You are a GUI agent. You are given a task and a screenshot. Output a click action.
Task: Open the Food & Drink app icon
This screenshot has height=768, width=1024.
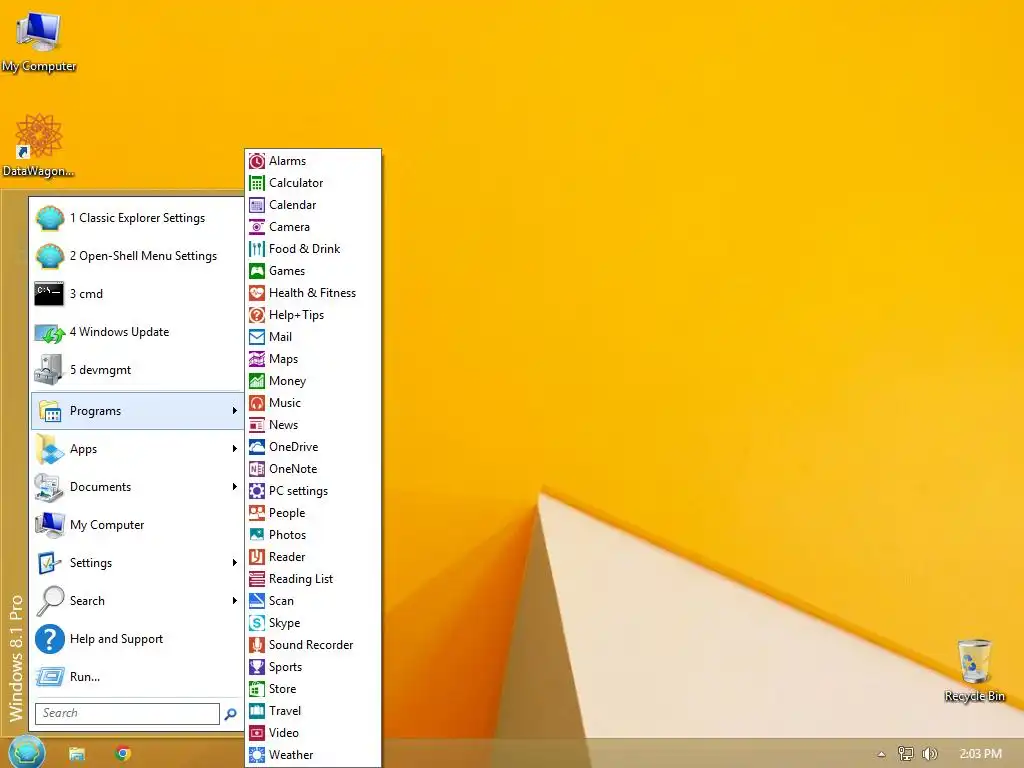click(x=257, y=249)
